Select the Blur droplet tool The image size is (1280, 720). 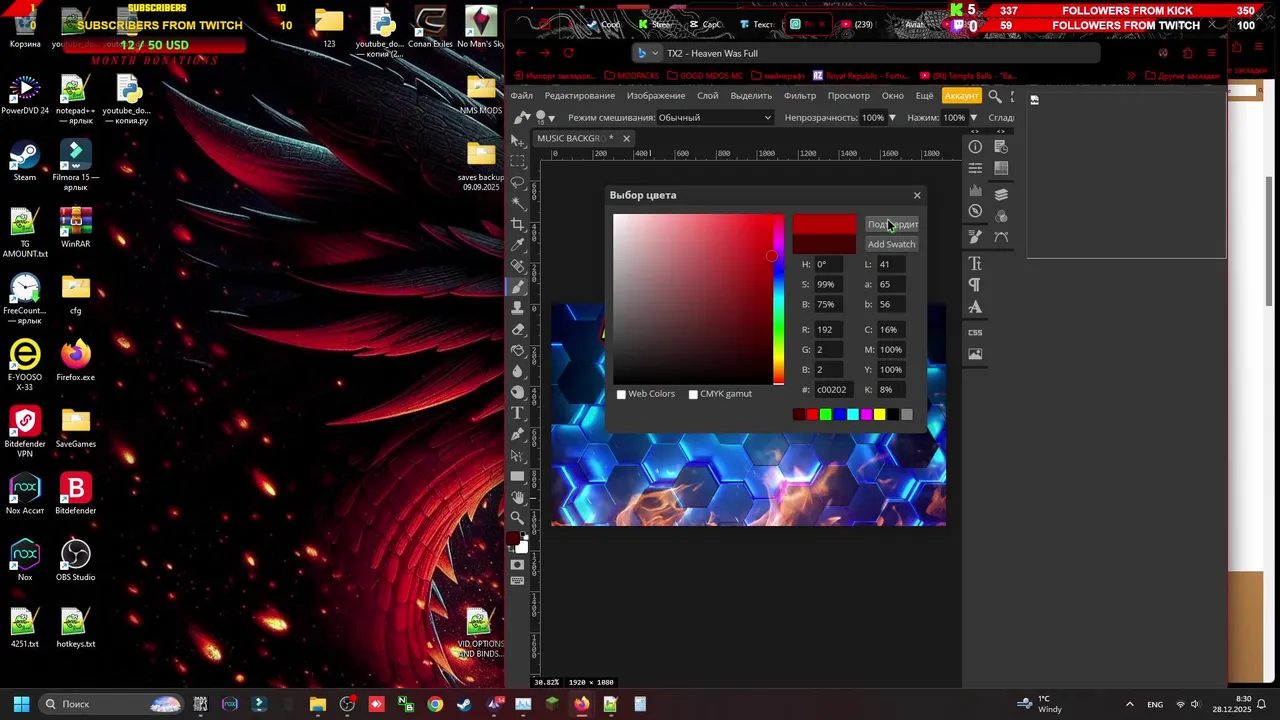pyautogui.click(x=517, y=371)
